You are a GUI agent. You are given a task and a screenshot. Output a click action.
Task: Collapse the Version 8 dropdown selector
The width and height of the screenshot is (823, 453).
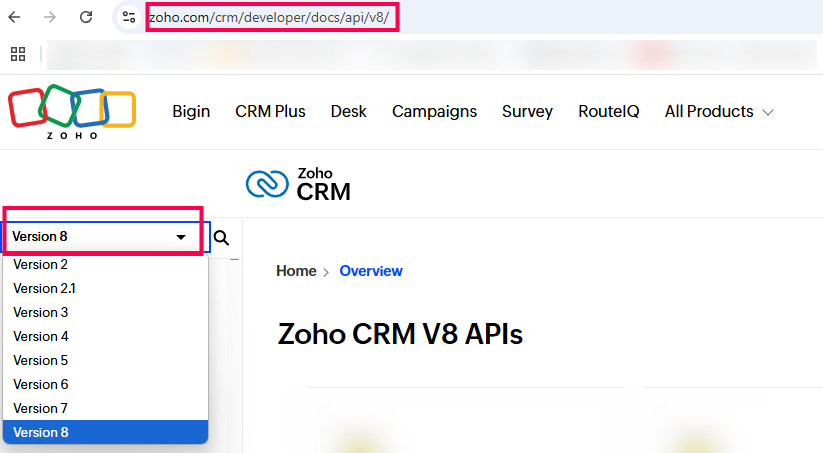point(107,237)
